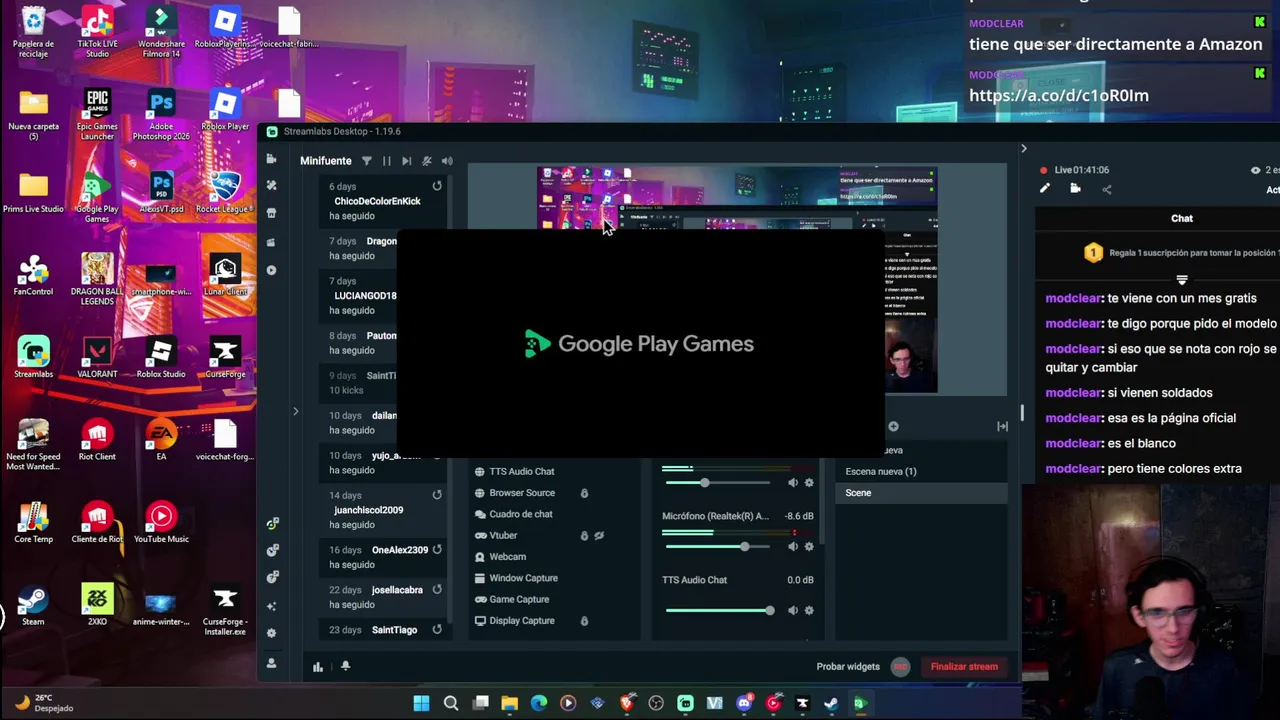
Task: Open Streamlabs settings gear in sidebar
Action: click(x=271, y=633)
